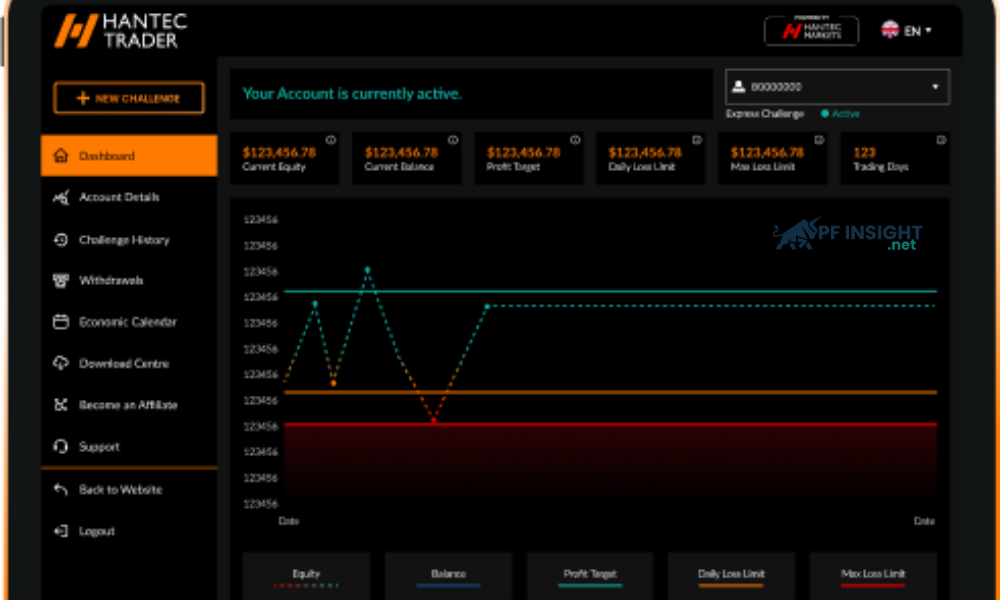Click the Daily Loss Limit card info icon
Screen dimensions: 1000x600
coord(697,140)
